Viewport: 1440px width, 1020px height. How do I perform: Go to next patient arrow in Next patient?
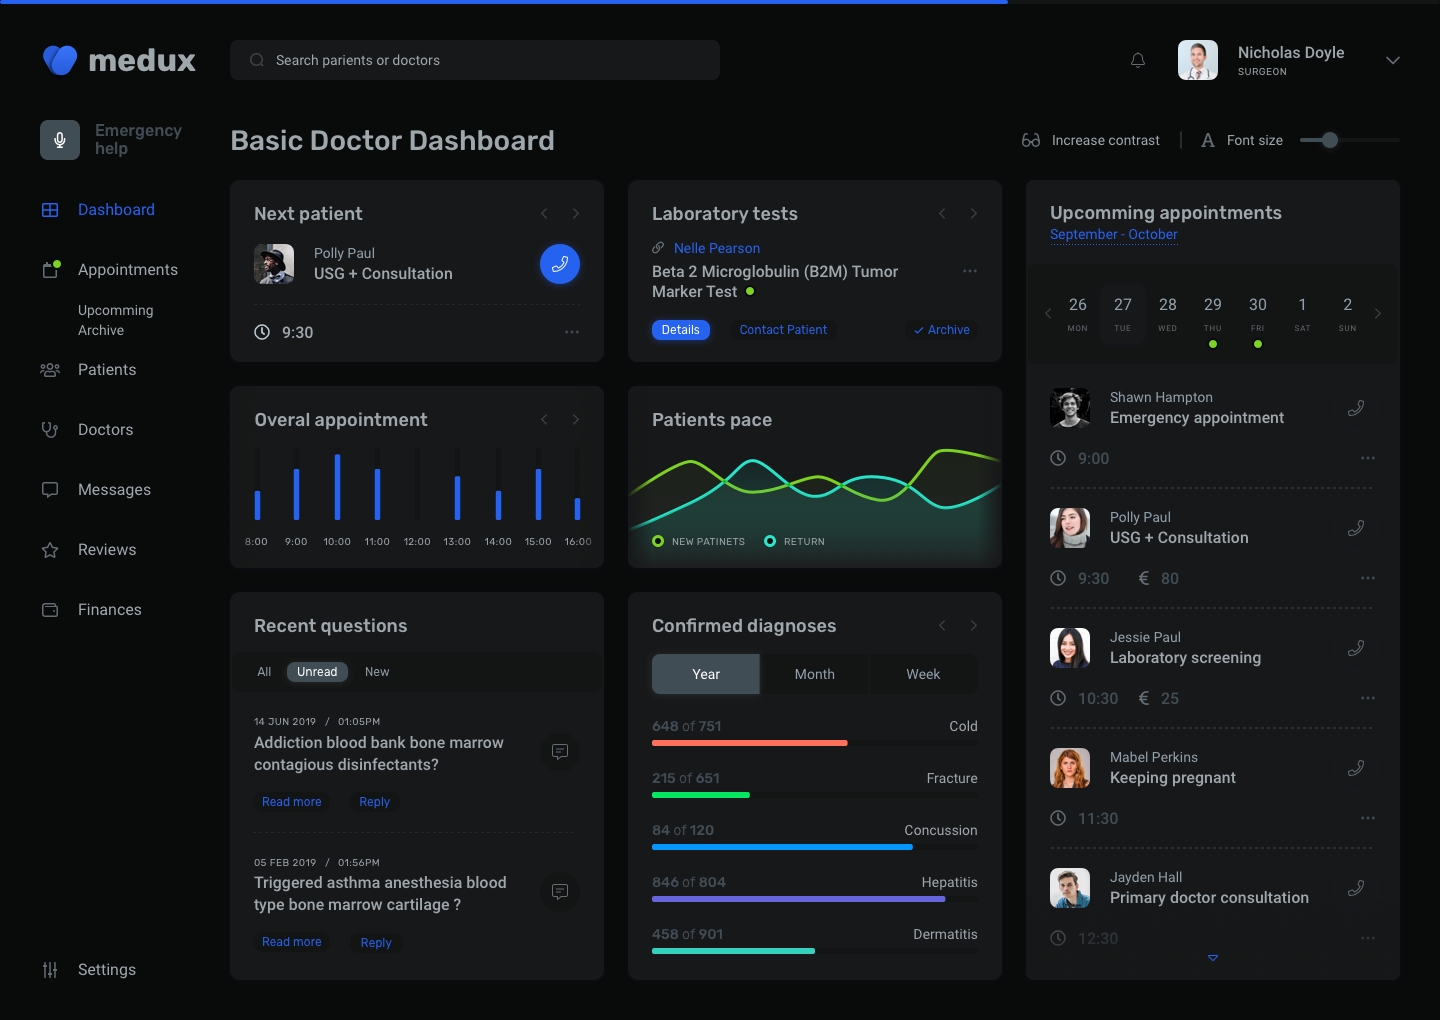click(x=576, y=213)
